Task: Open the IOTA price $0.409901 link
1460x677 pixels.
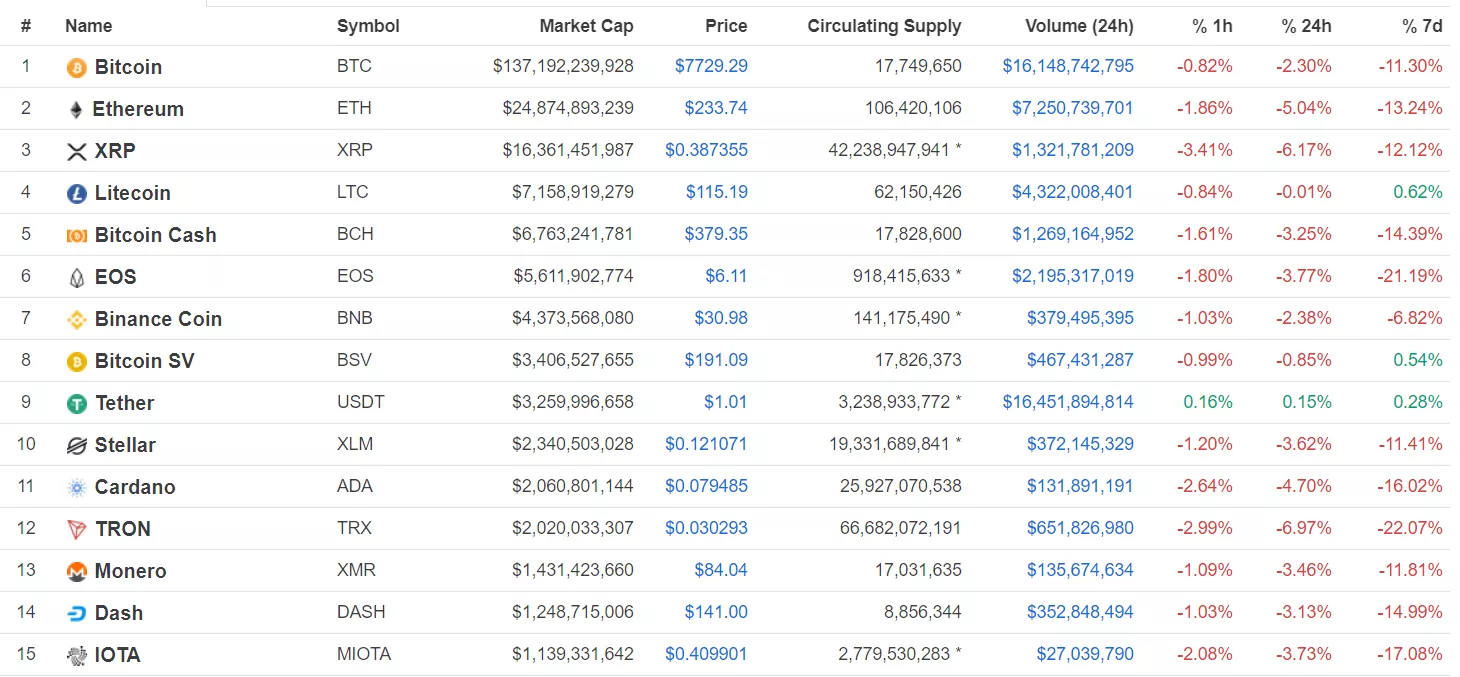Action: click(x=706, y=655)
